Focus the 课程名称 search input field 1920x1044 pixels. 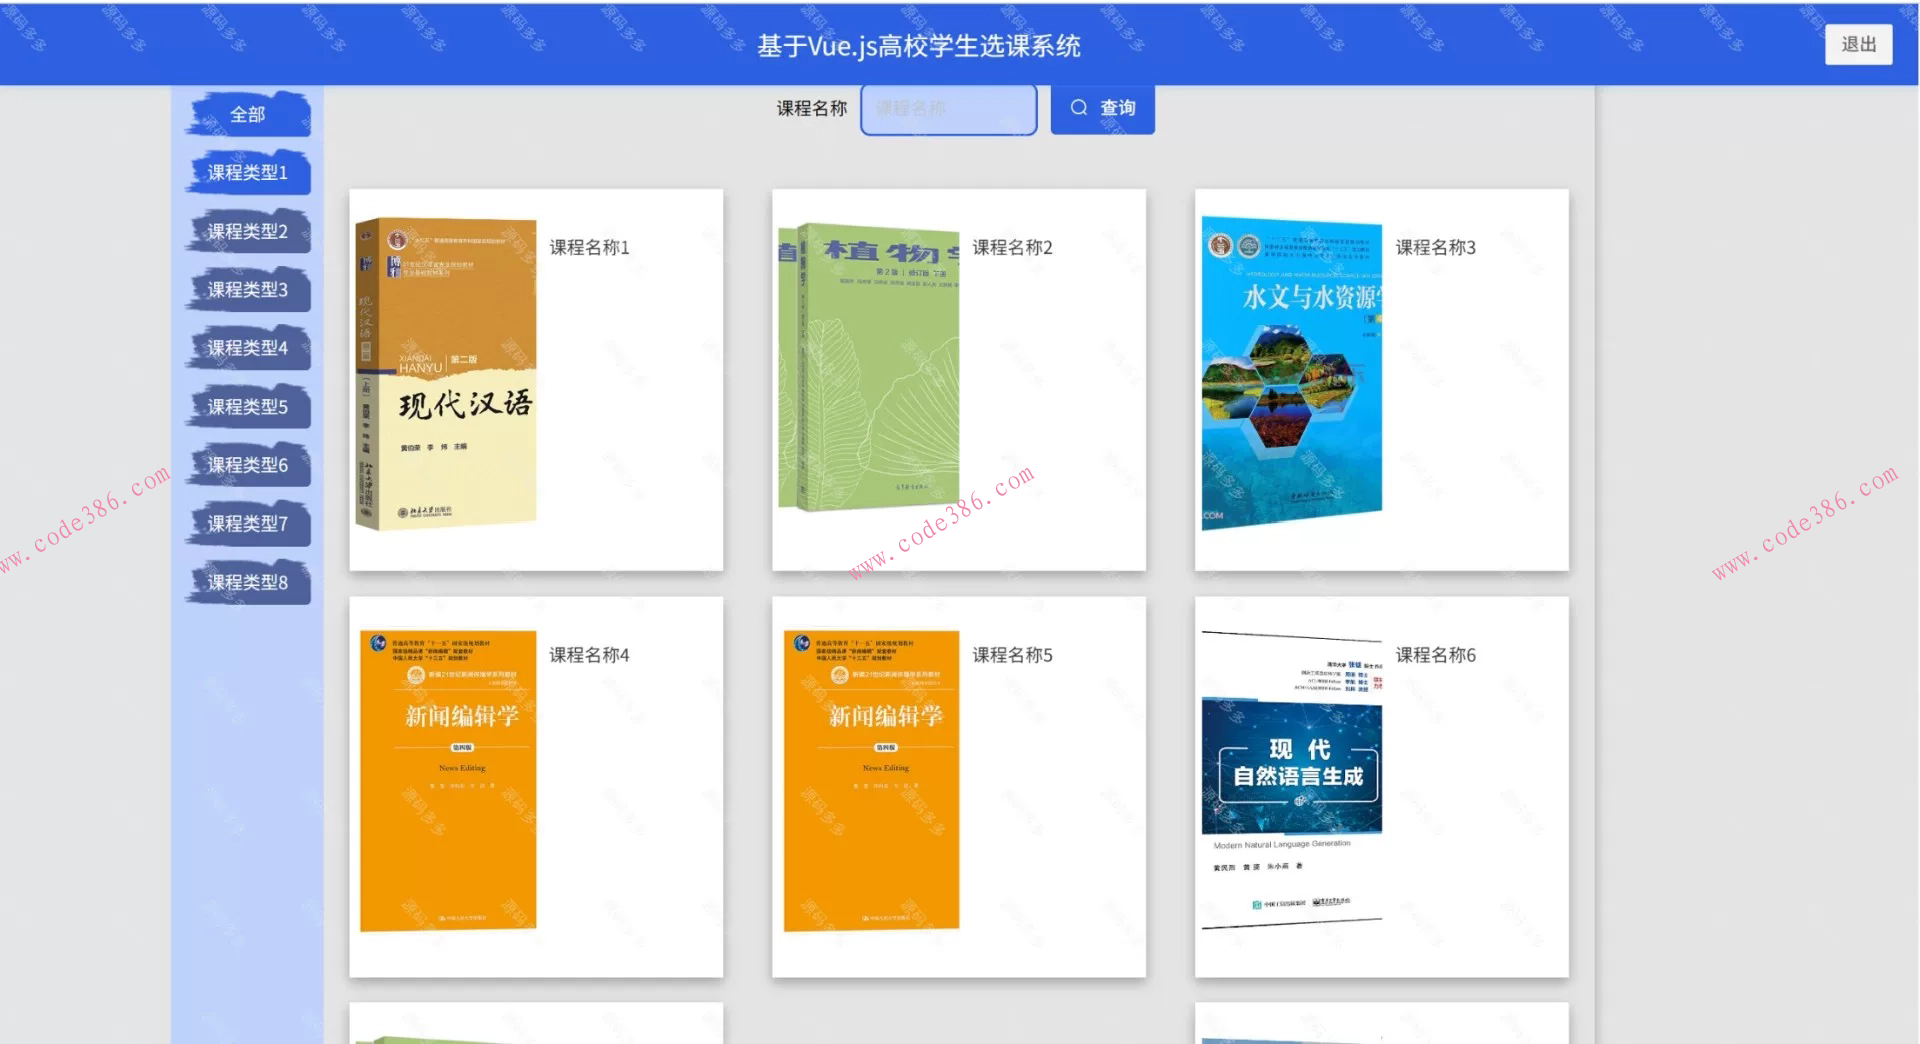(948, 108)
